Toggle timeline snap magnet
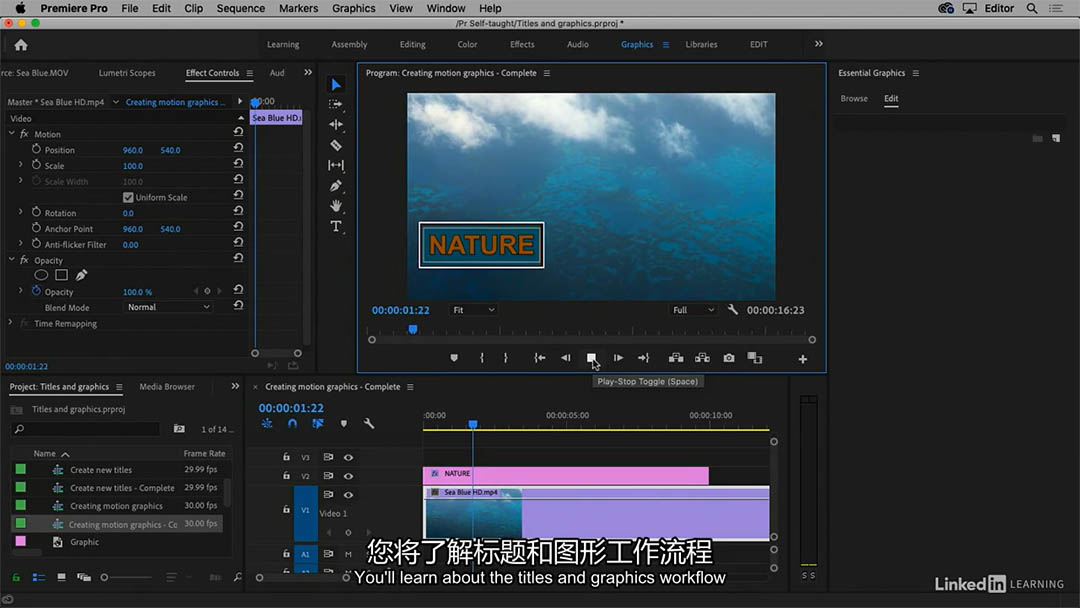1080x608 pixels. [292, 423]
